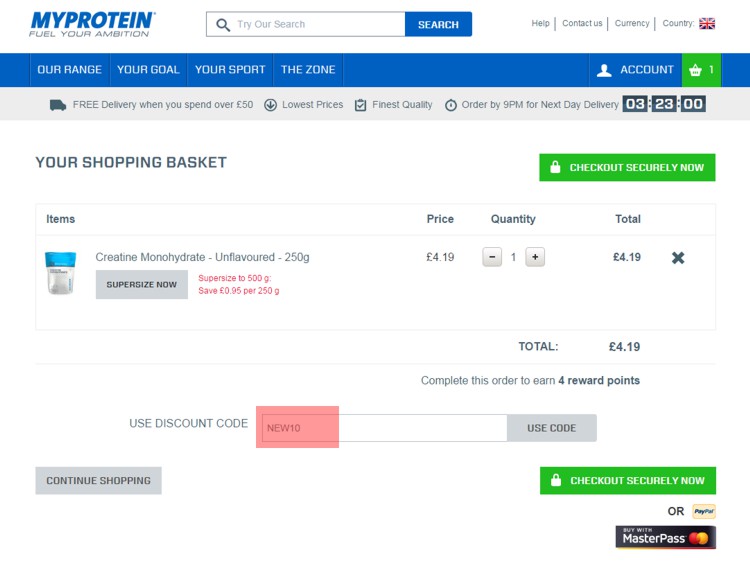Open the ACCOUNT menu
Screen dimensions: 750x566
(x=635, y=70)
